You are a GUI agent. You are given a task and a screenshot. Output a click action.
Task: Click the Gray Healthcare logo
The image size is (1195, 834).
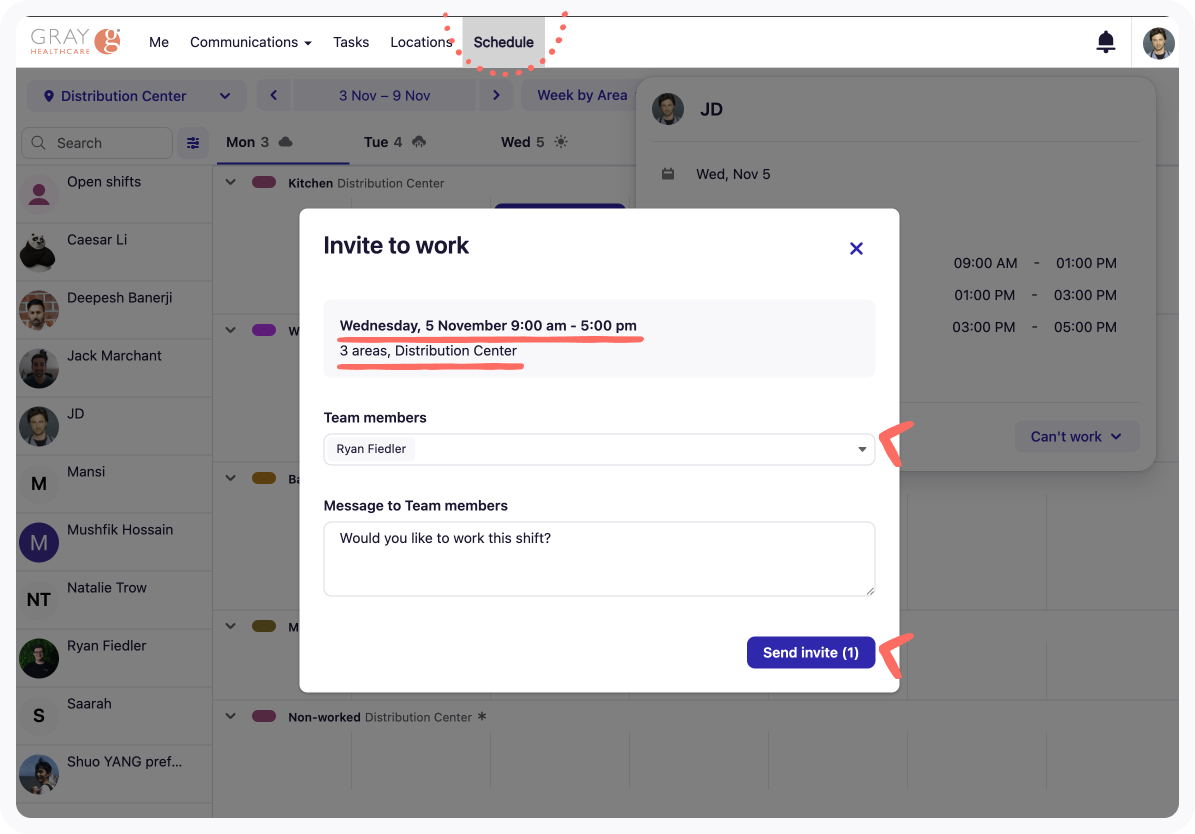coord(75,42)
